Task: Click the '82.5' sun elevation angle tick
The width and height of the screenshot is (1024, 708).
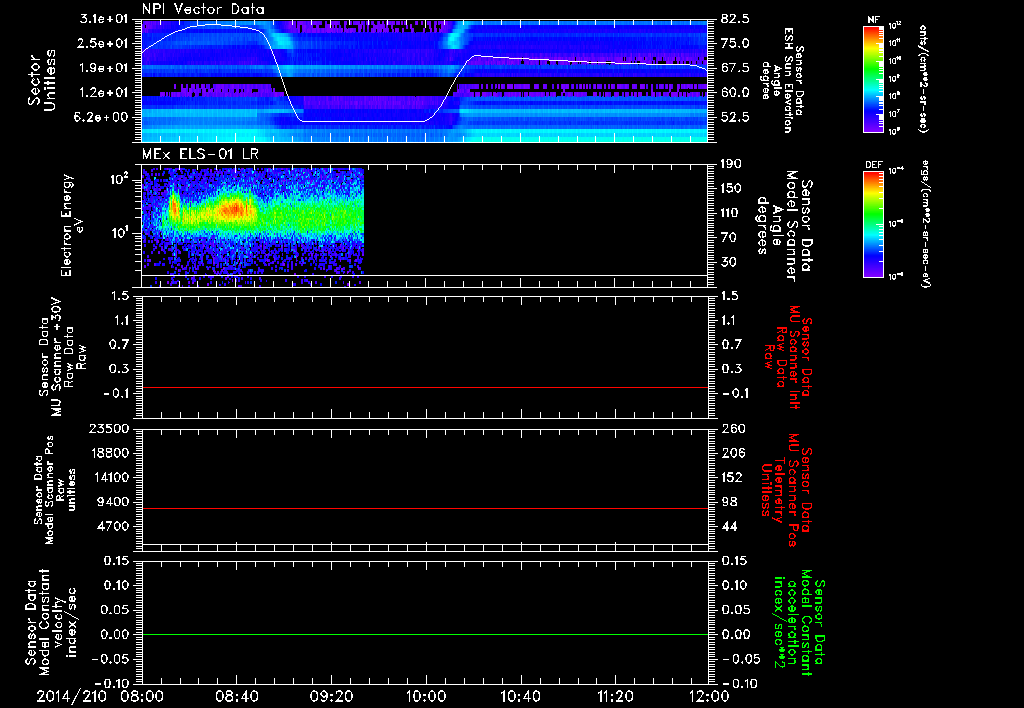Action: tap(735, 18)
